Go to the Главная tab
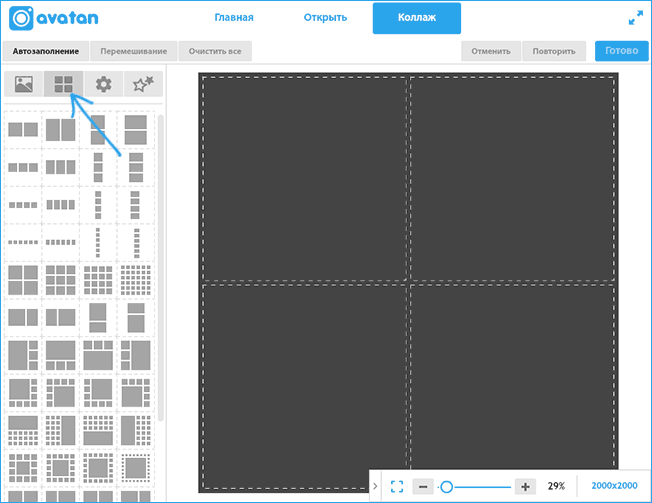Image resolution: width=652 pixels, height=503 pixels. click(234, 17)
